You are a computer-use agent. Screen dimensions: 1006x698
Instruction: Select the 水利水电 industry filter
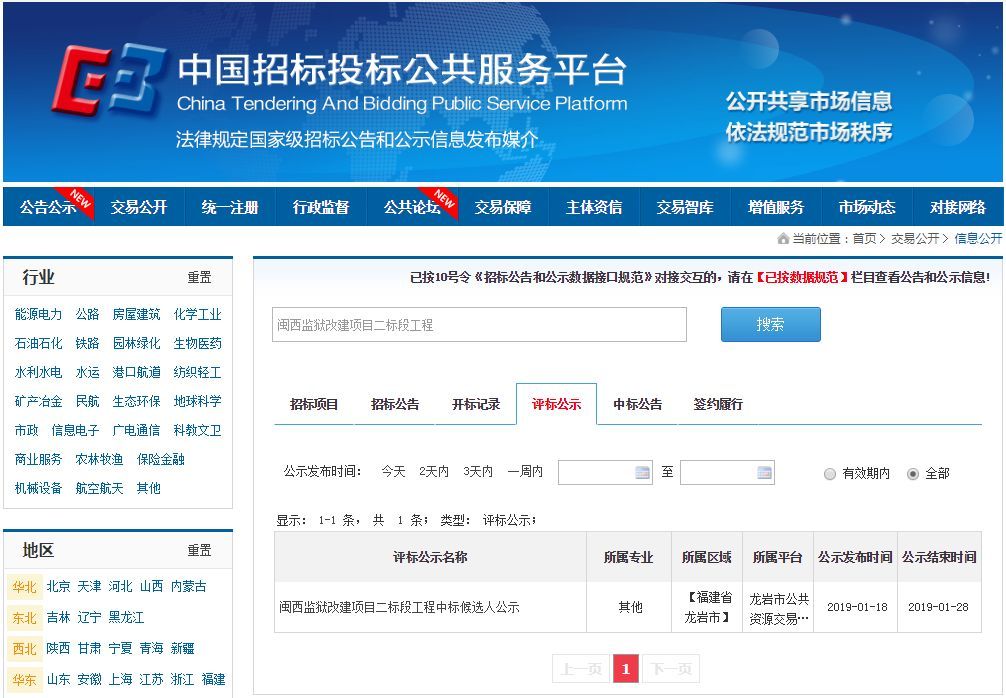[38, 372]
